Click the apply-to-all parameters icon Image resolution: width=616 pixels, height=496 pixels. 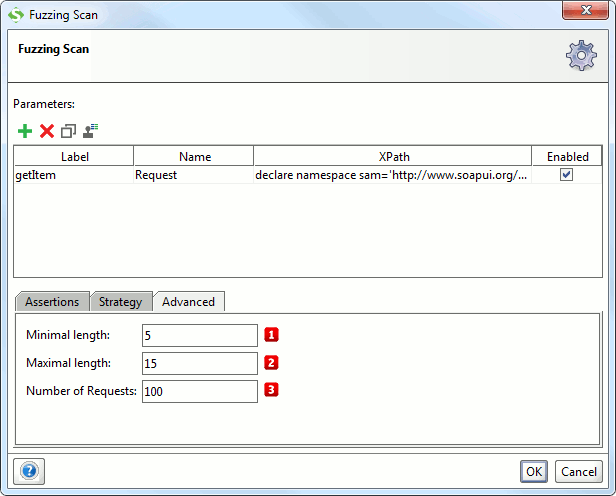tap(90, 131)
